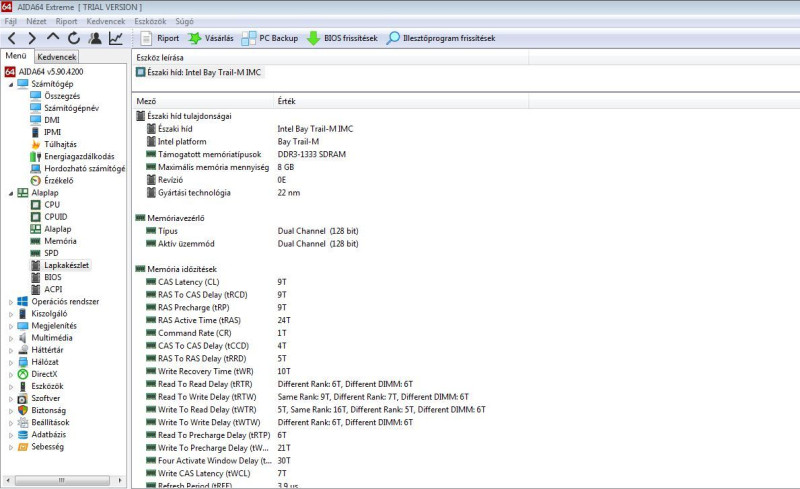
Task: Click the tree scrollbar right arrow
Action: 120,480
